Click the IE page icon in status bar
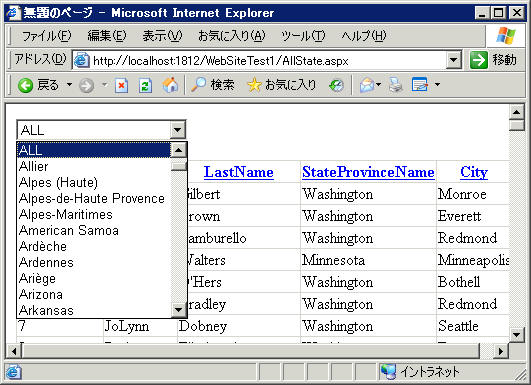531x385 pixels. 13,372
